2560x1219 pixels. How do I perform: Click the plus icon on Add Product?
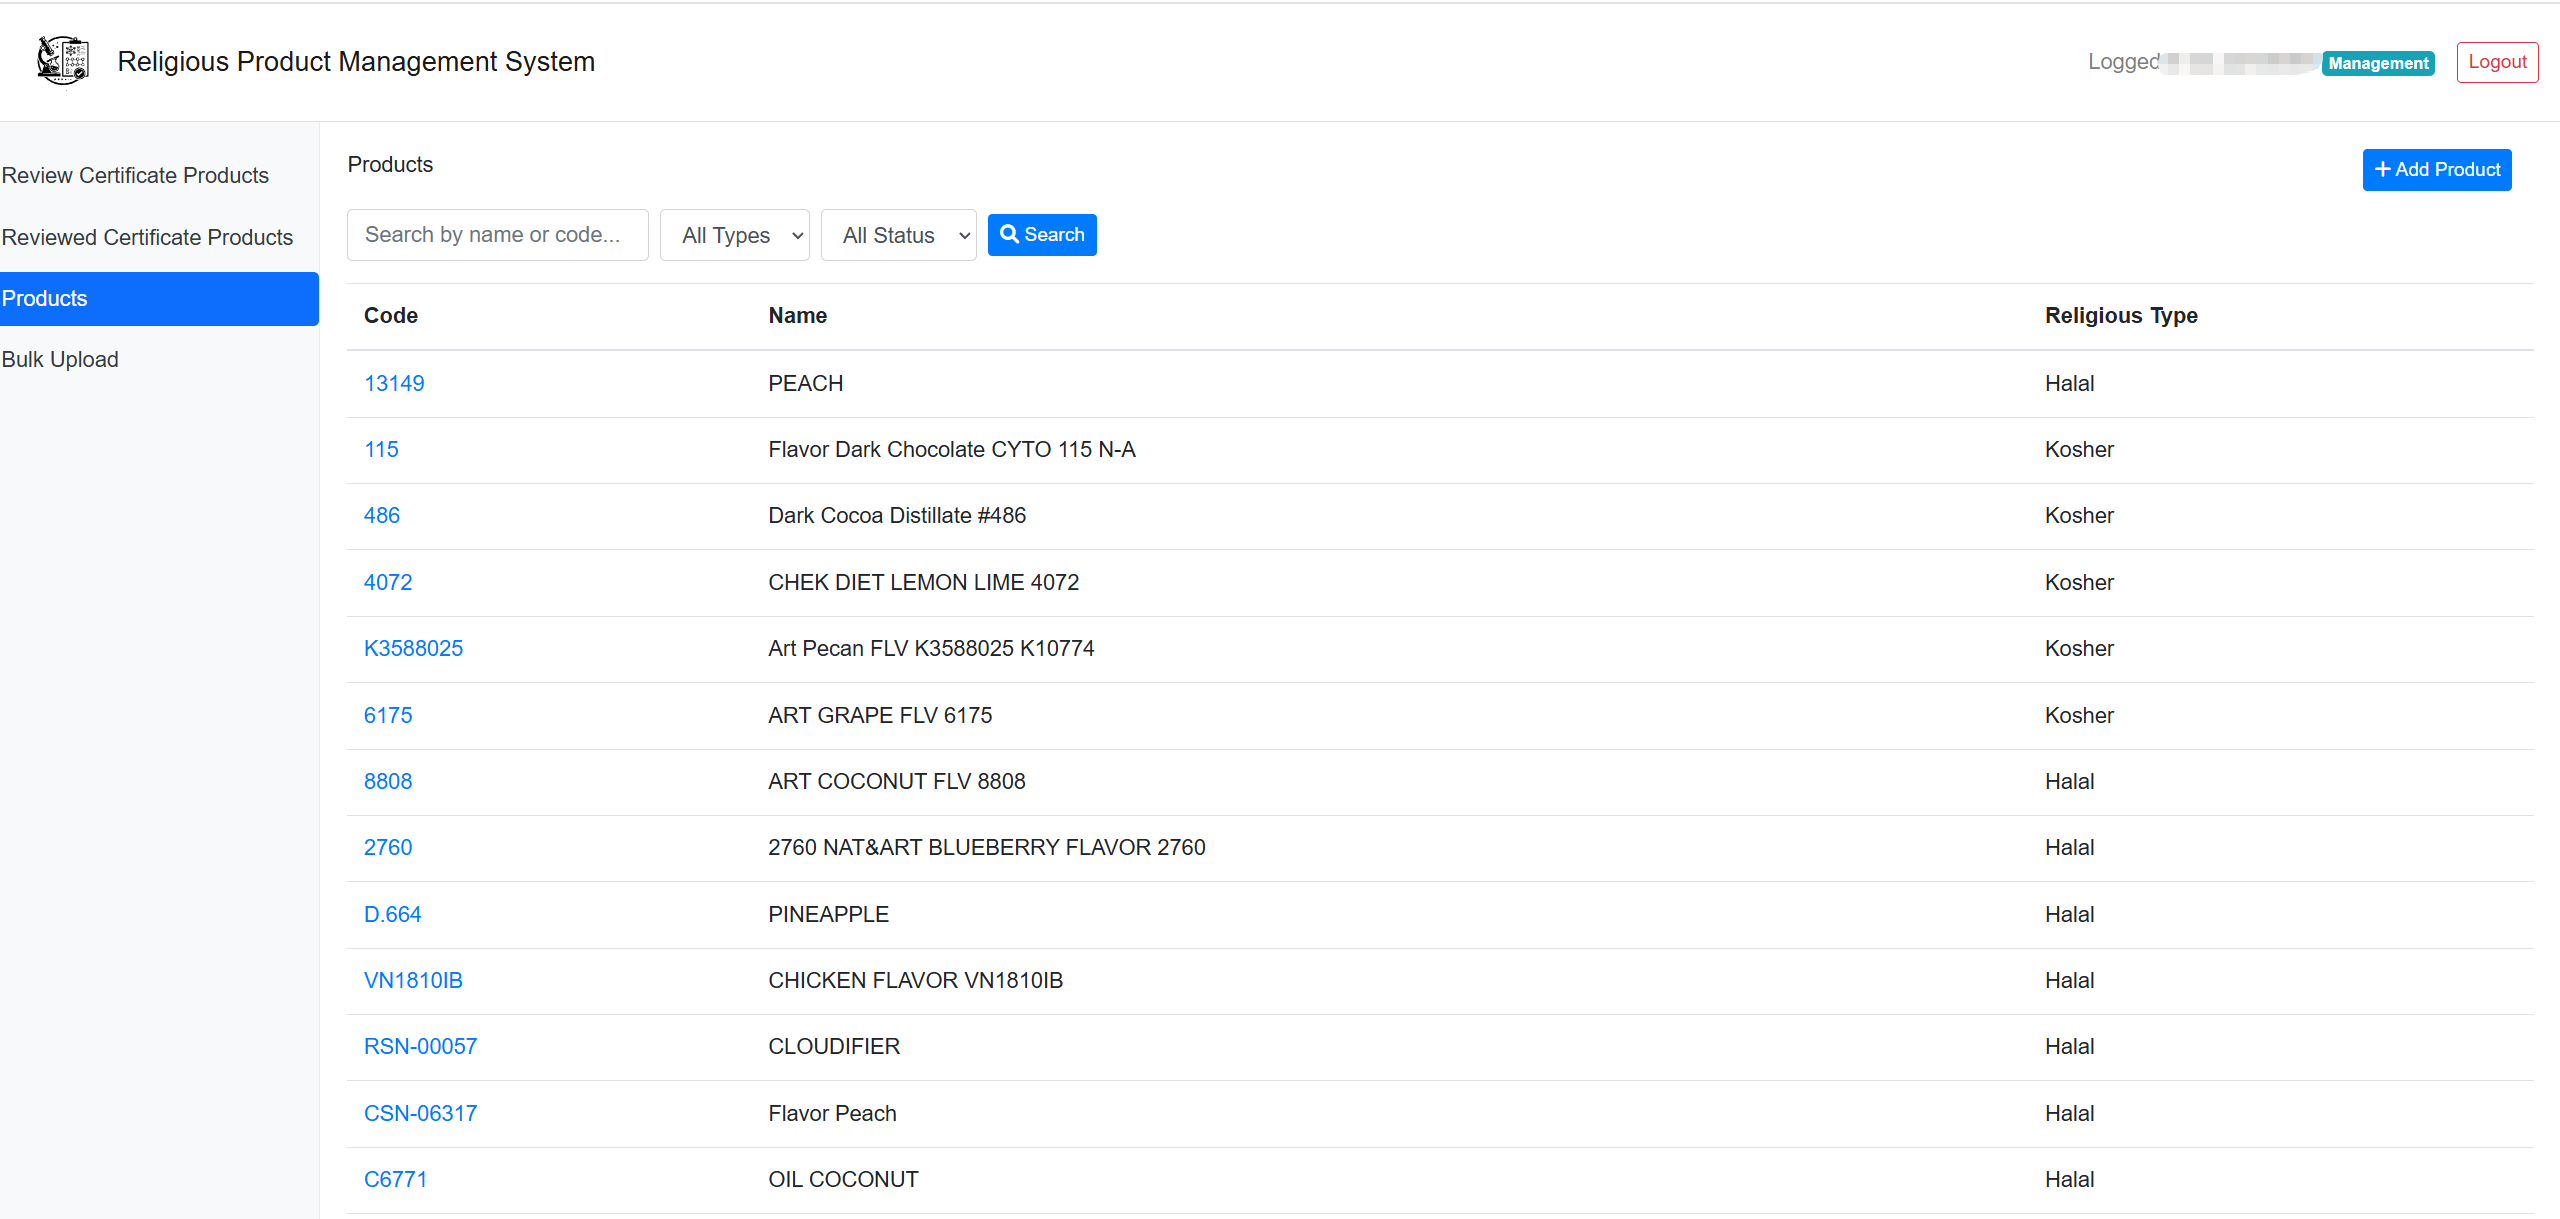pyautogui.click(x=2382, y=170)
